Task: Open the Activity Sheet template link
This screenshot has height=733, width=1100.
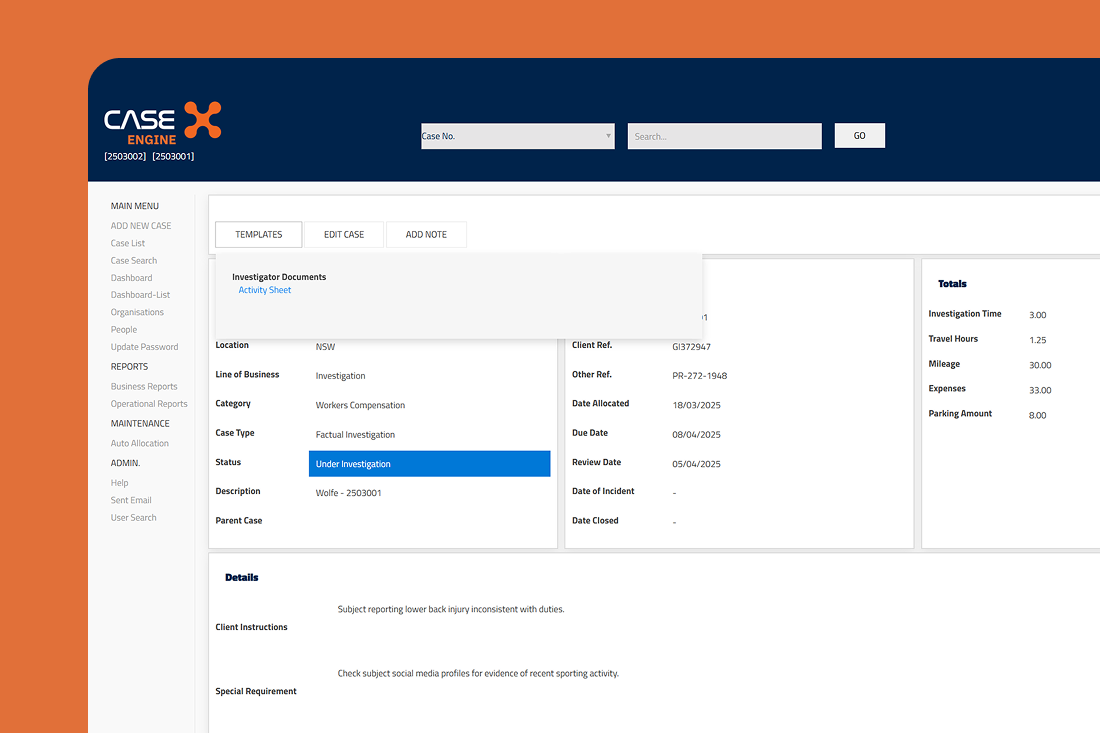Action: coord(264,290)
